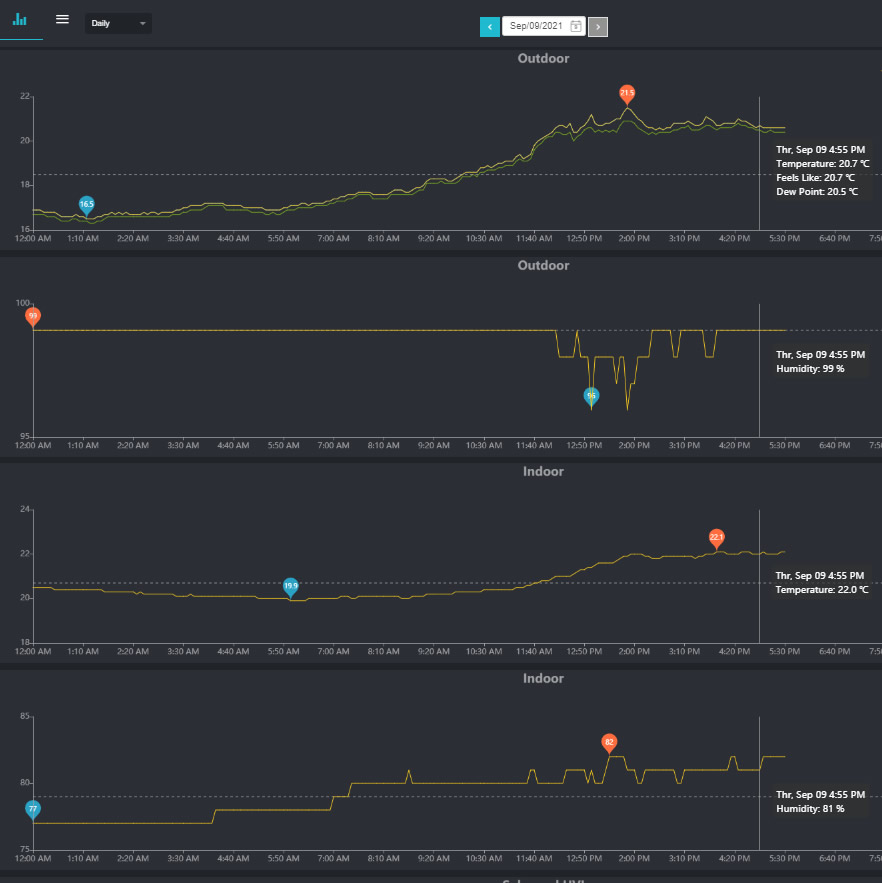This screenshot has width=882, height=883.
Task: Go to the next day
Action: [x=597, y=27]
